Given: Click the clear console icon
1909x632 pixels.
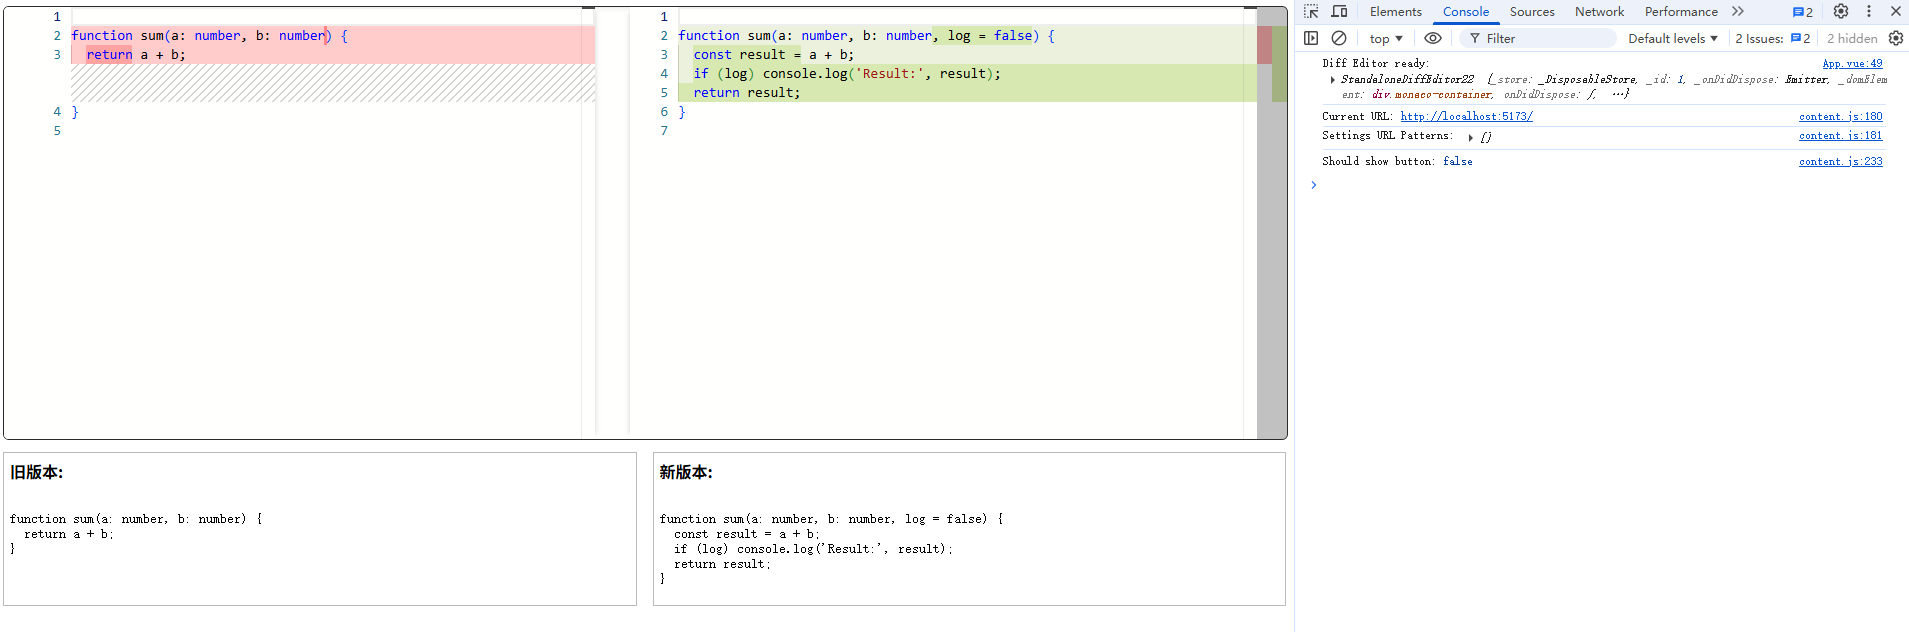Looking at the screenshot, I should click(x=1339, y=38).
